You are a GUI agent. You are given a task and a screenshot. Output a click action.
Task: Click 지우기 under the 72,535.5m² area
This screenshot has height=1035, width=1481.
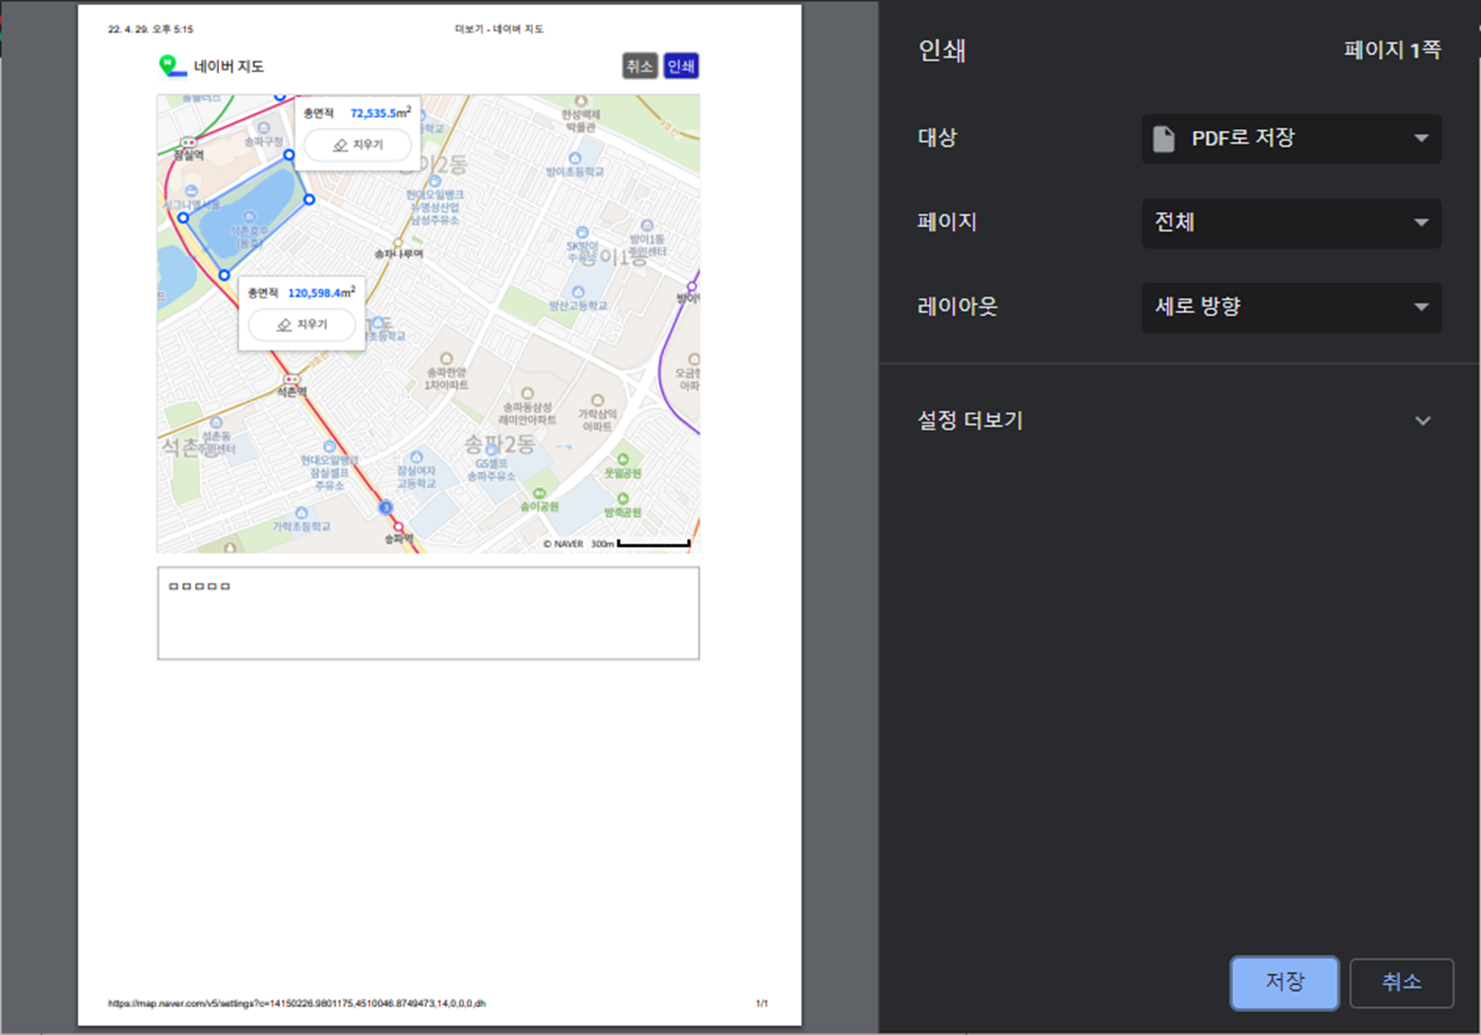[x=358, y=145]
